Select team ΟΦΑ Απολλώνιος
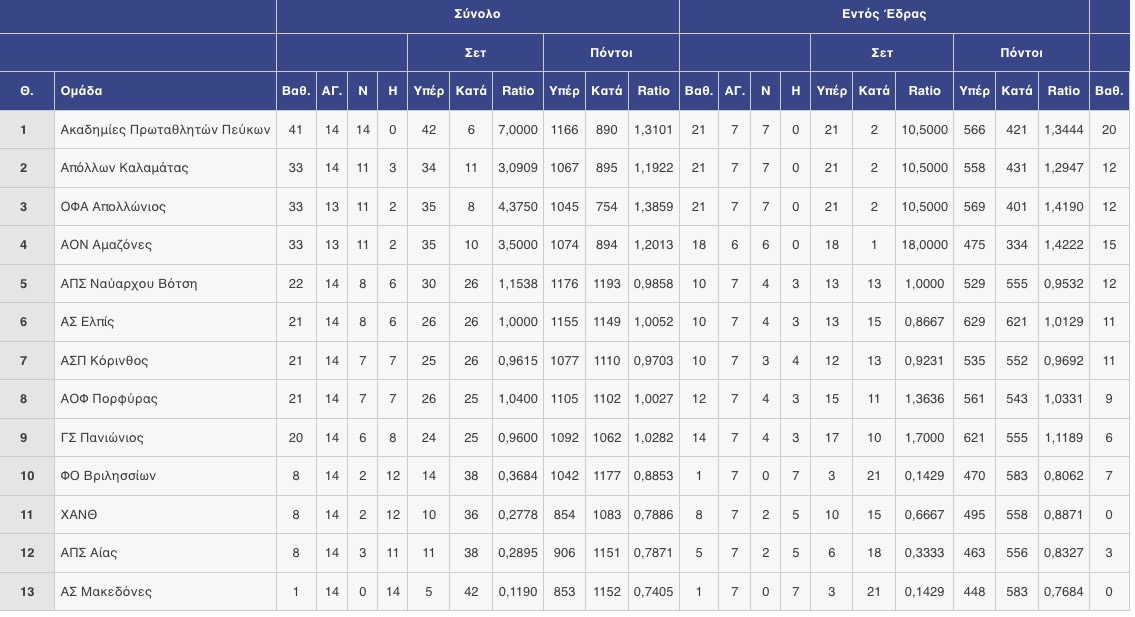Screen dimensions: 1135x617 (x=113, y=206)
